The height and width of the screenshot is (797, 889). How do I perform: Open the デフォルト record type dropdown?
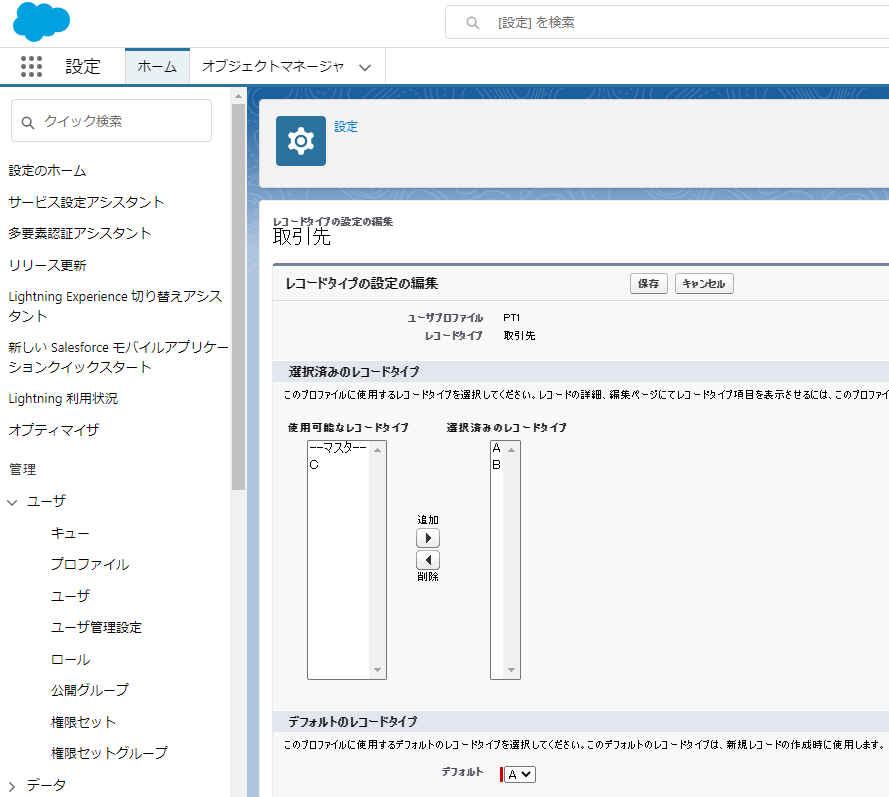coord(519,773)
